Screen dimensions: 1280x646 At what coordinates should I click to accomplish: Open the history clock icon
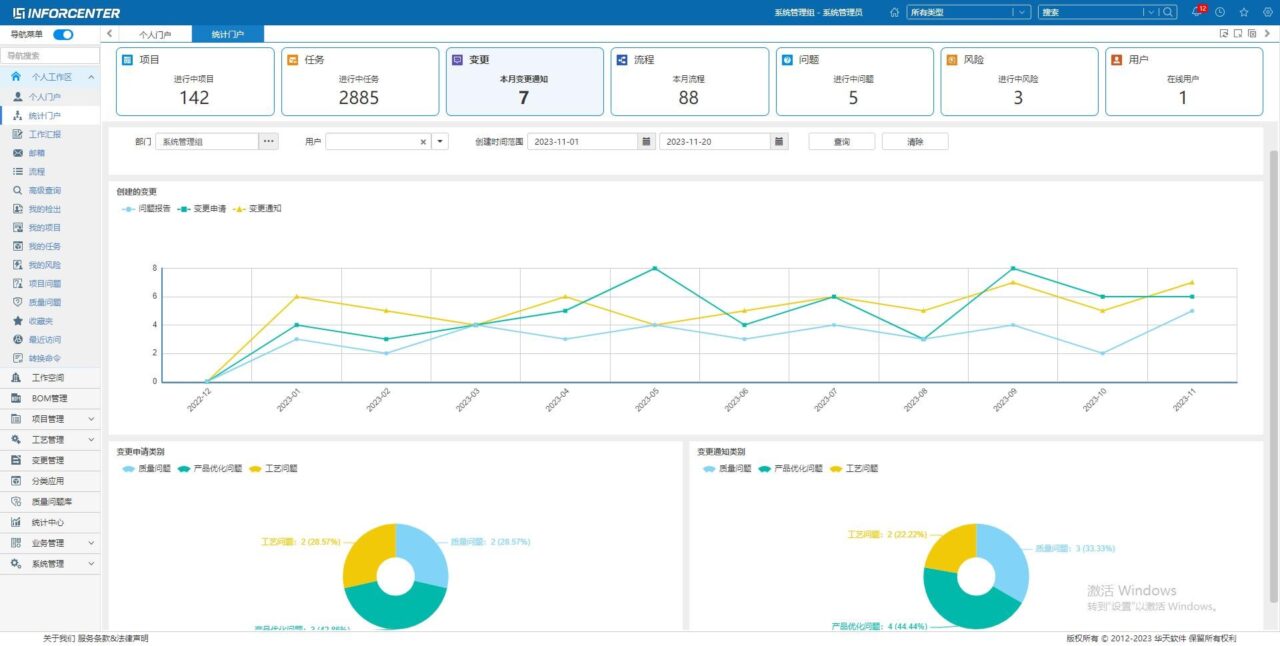click(1220, 13)
